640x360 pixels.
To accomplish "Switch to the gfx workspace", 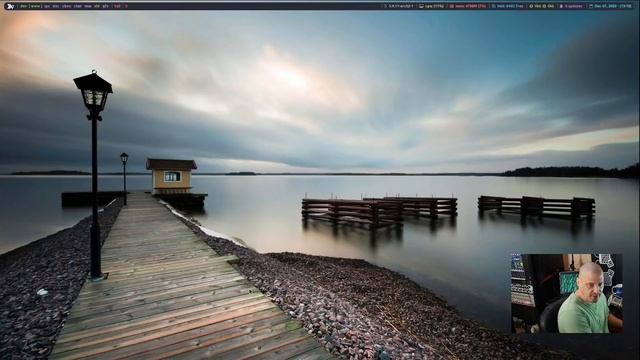I will (x=105, y=6).
